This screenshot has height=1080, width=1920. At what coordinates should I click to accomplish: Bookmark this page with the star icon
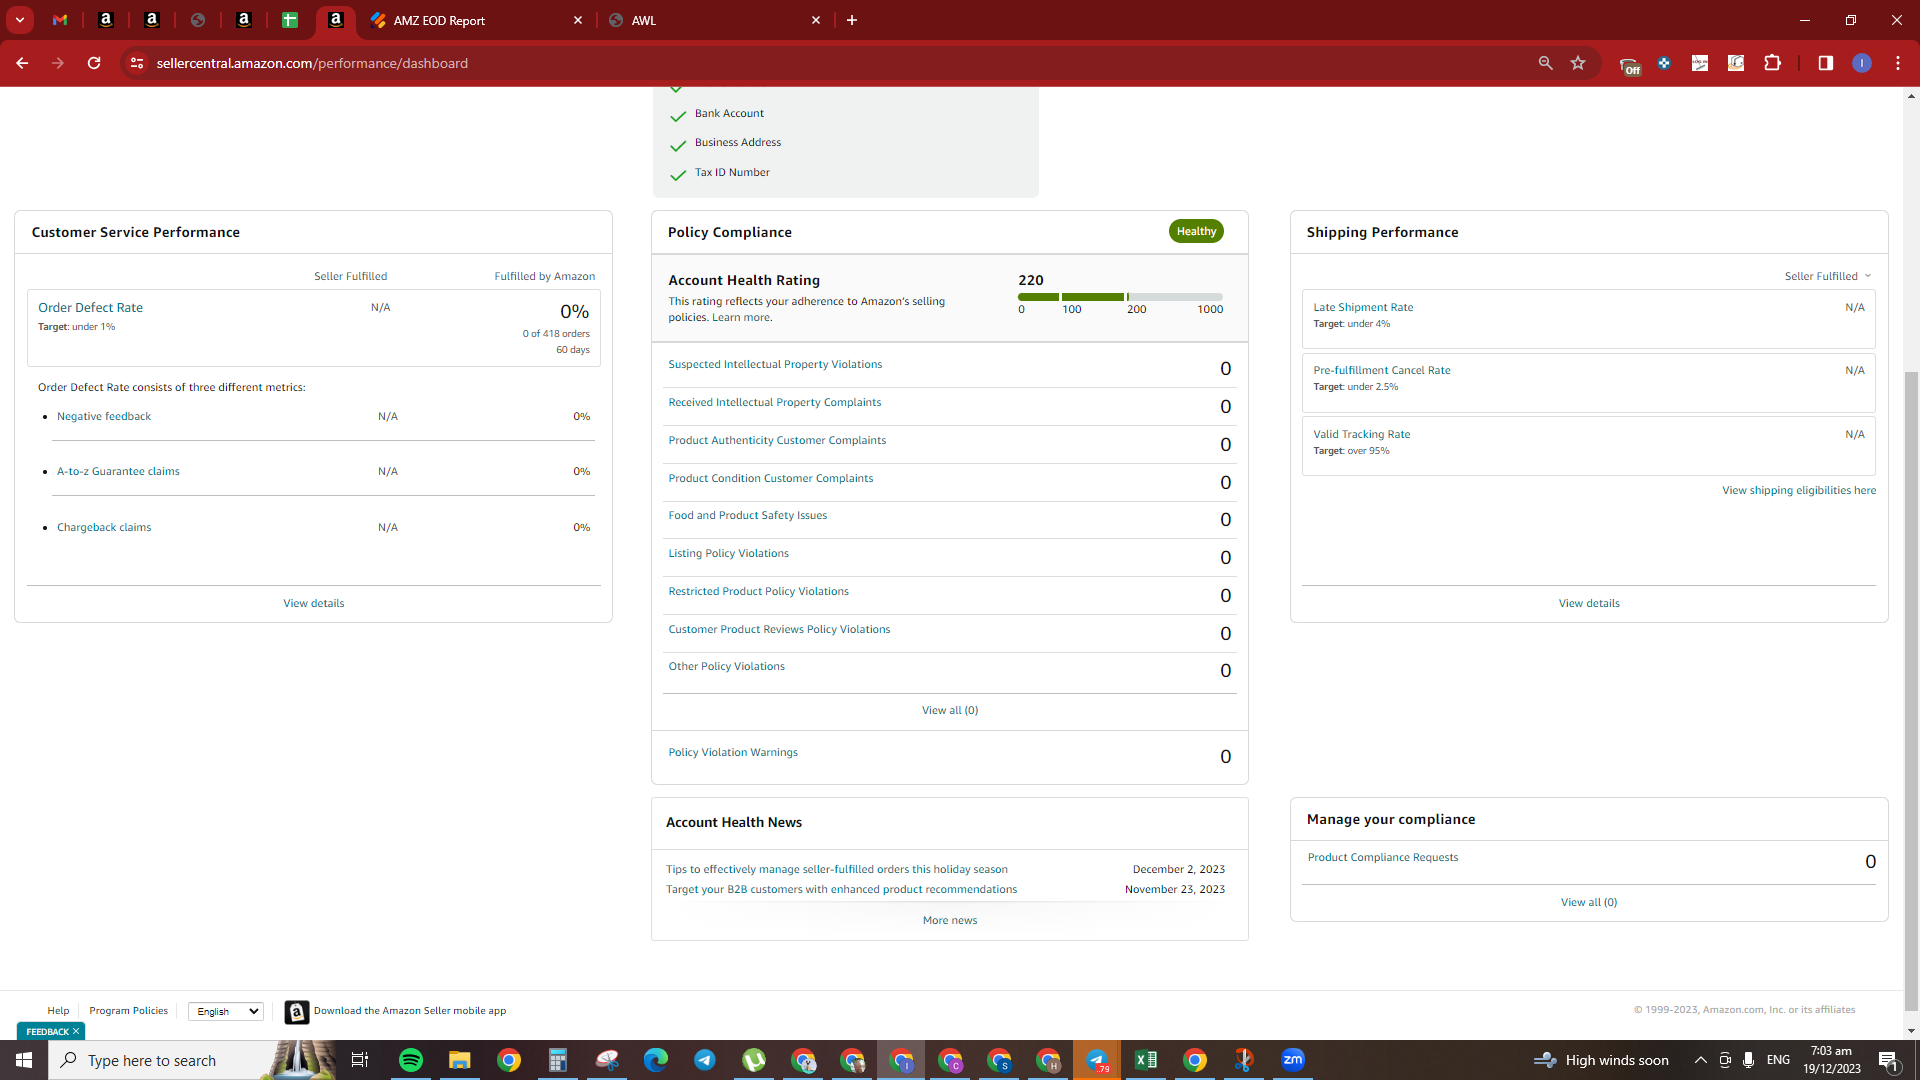click(1578, 63)
